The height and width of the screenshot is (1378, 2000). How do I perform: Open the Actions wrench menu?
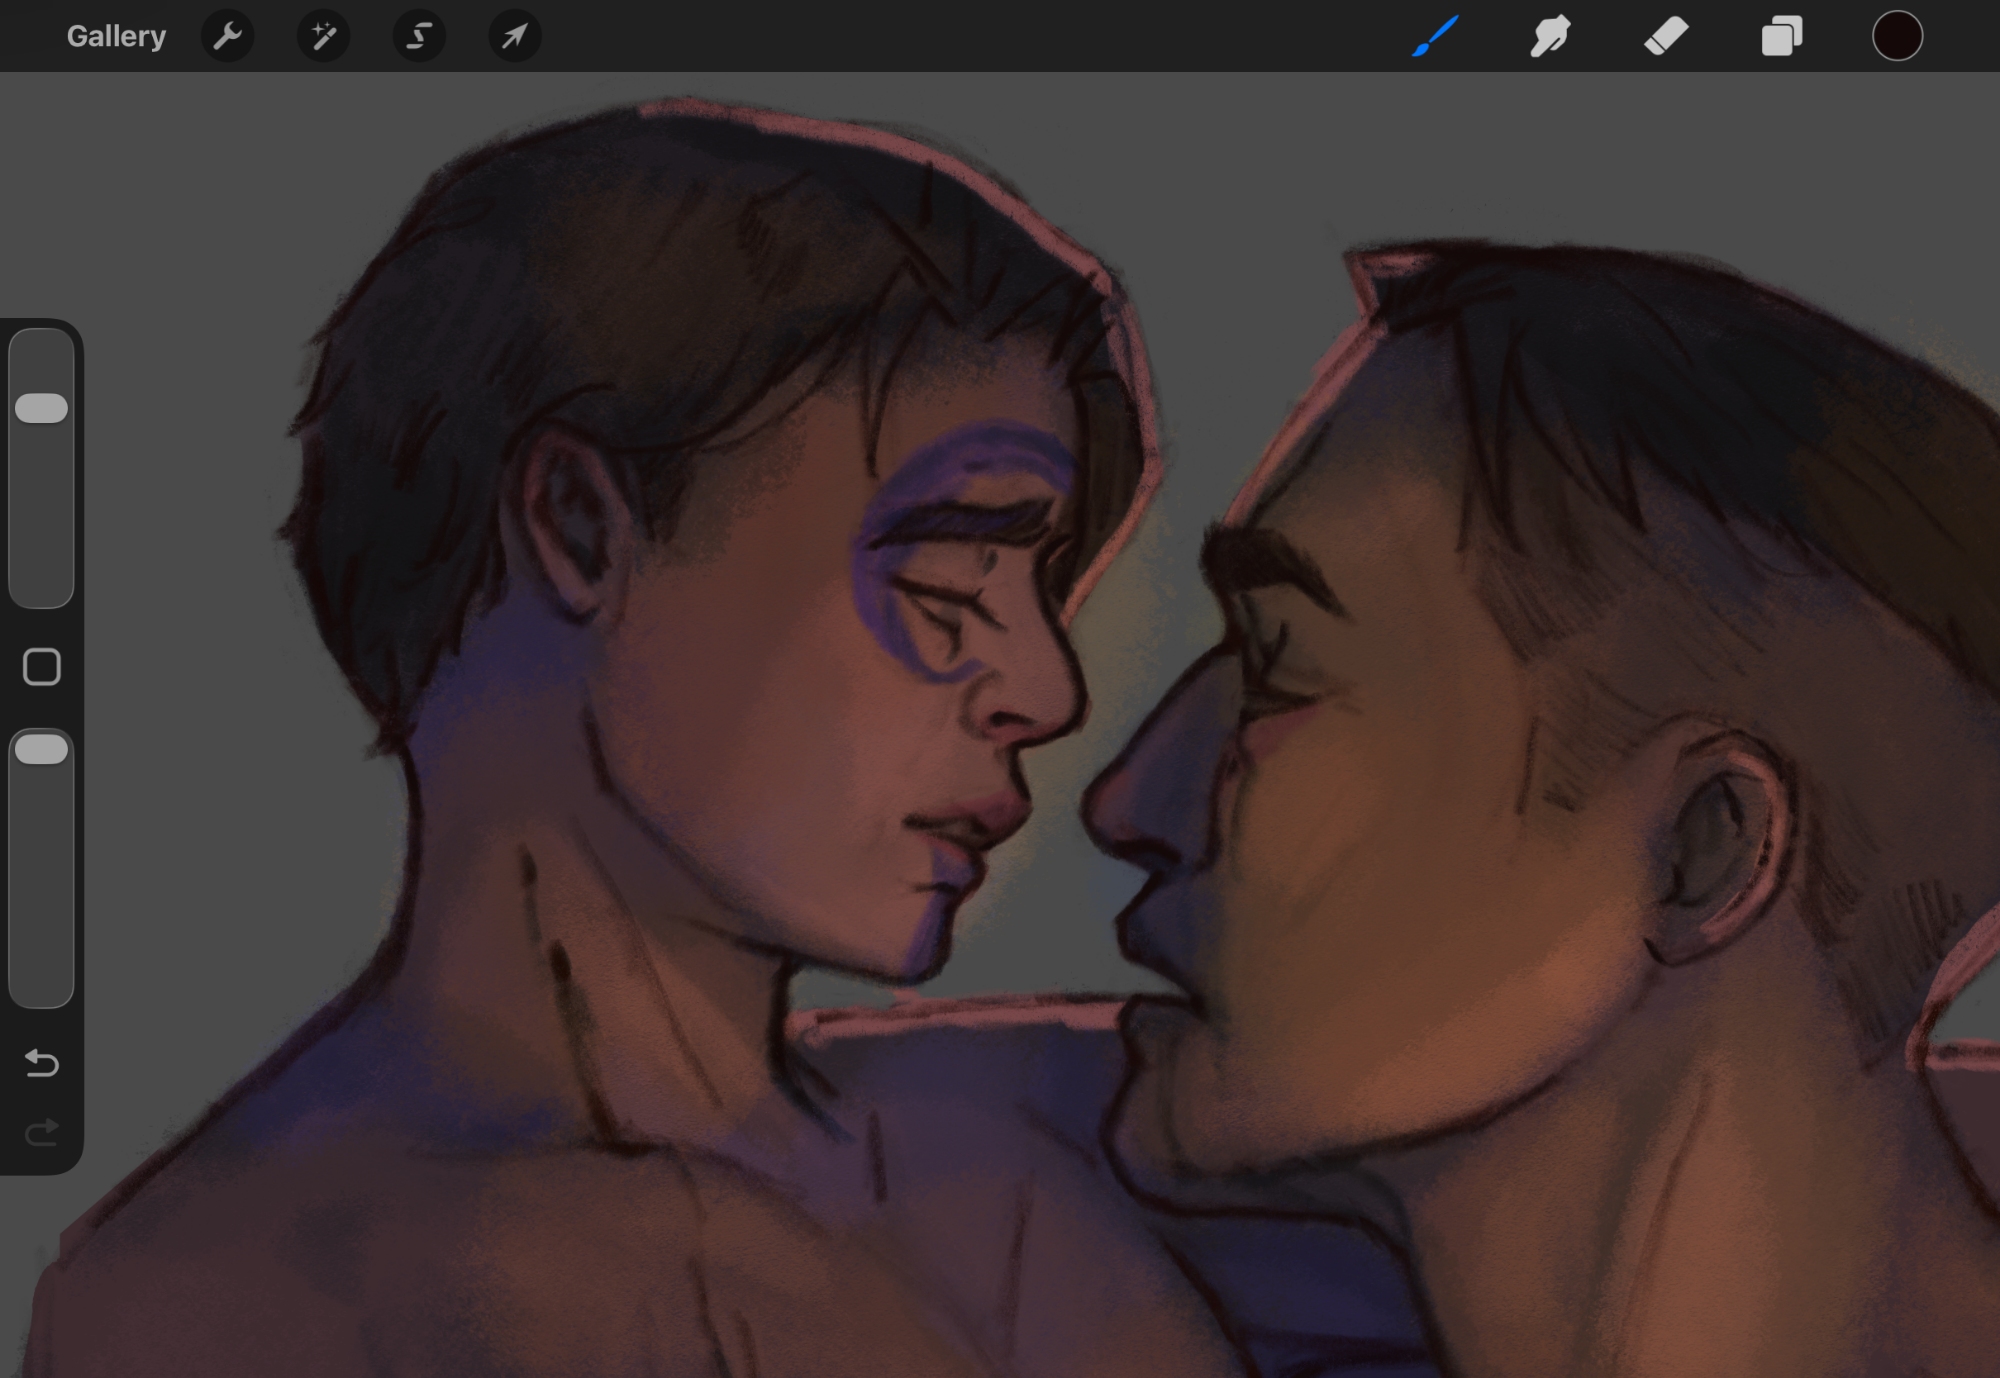(x=228, y=37)
